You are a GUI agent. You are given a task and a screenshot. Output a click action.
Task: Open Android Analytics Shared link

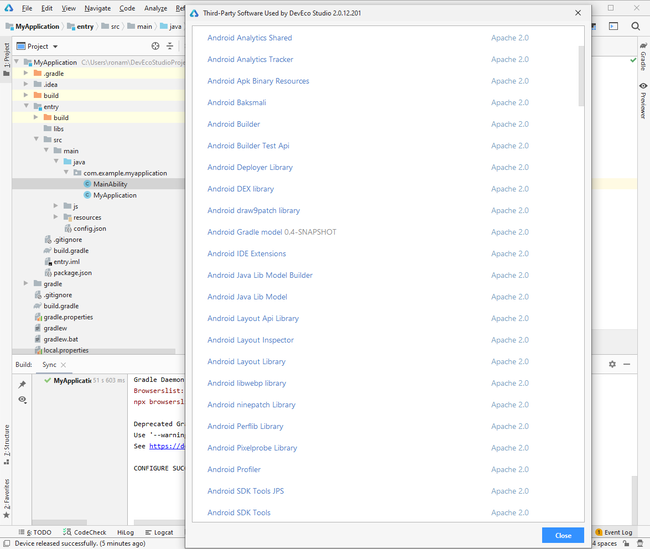[250, 38]
